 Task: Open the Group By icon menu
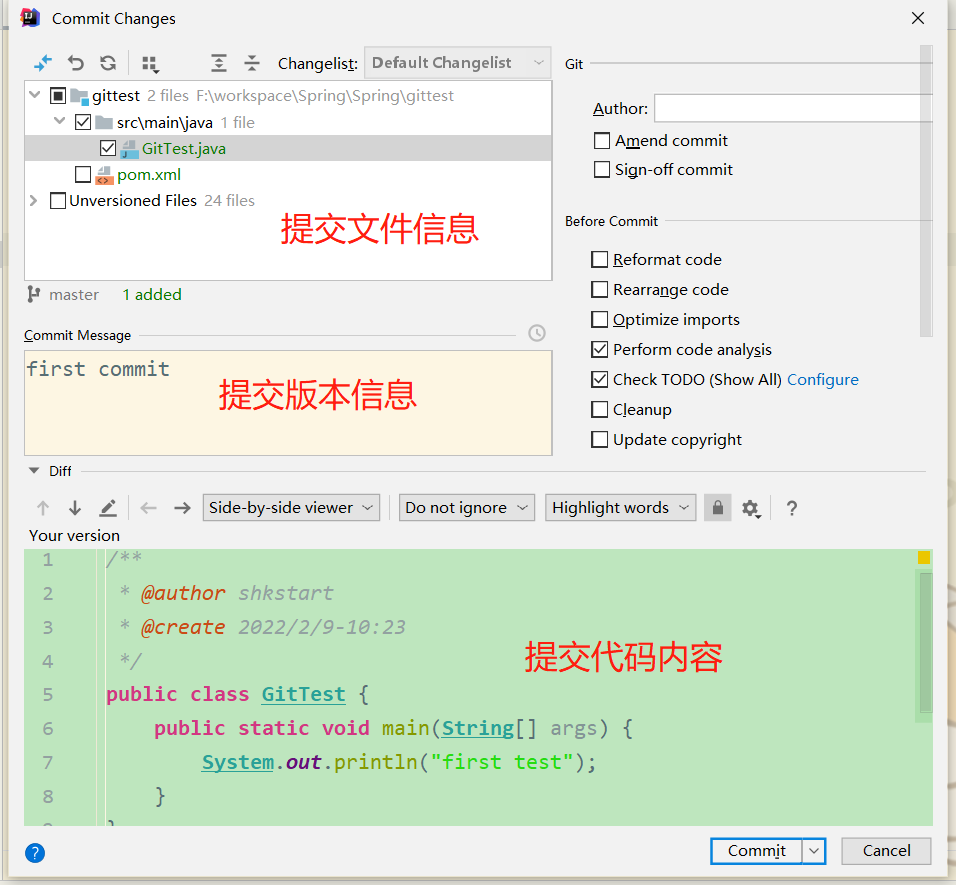pyautogui.click(x=150, y=64)
